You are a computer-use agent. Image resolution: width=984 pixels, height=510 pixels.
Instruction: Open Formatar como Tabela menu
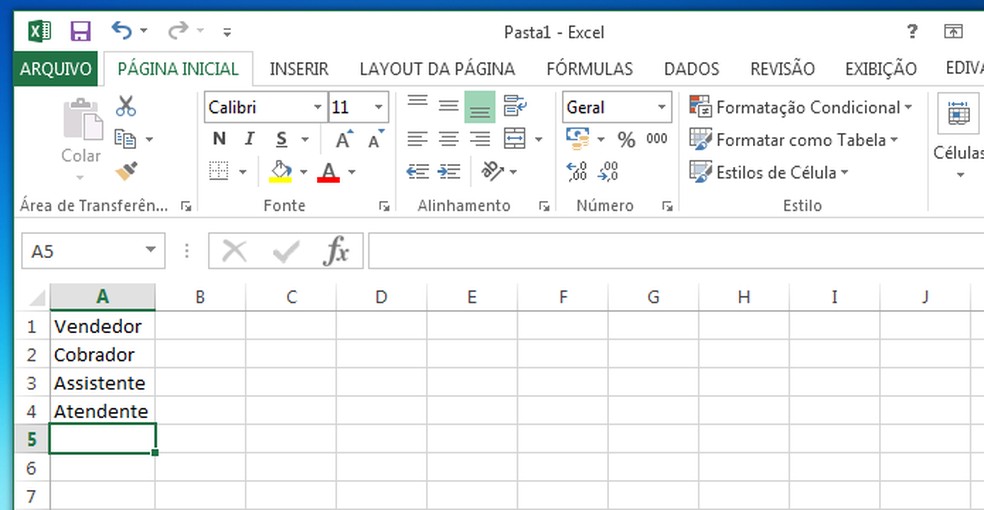click(x=794, y=139)
